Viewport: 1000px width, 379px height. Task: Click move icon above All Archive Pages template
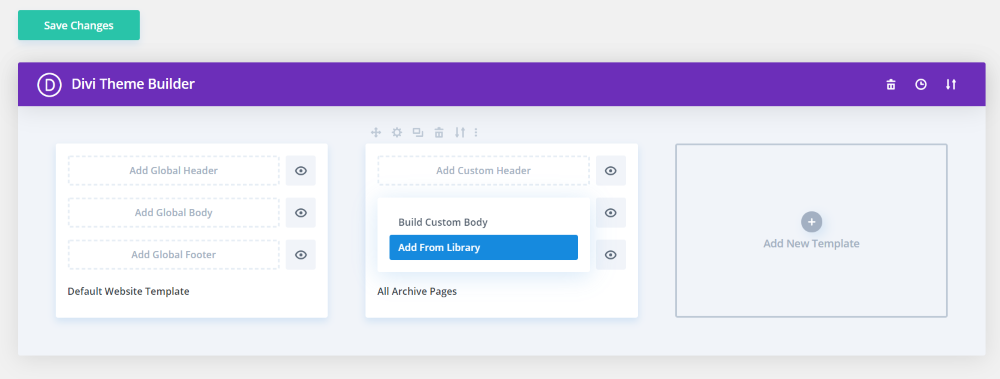[376, 132]
